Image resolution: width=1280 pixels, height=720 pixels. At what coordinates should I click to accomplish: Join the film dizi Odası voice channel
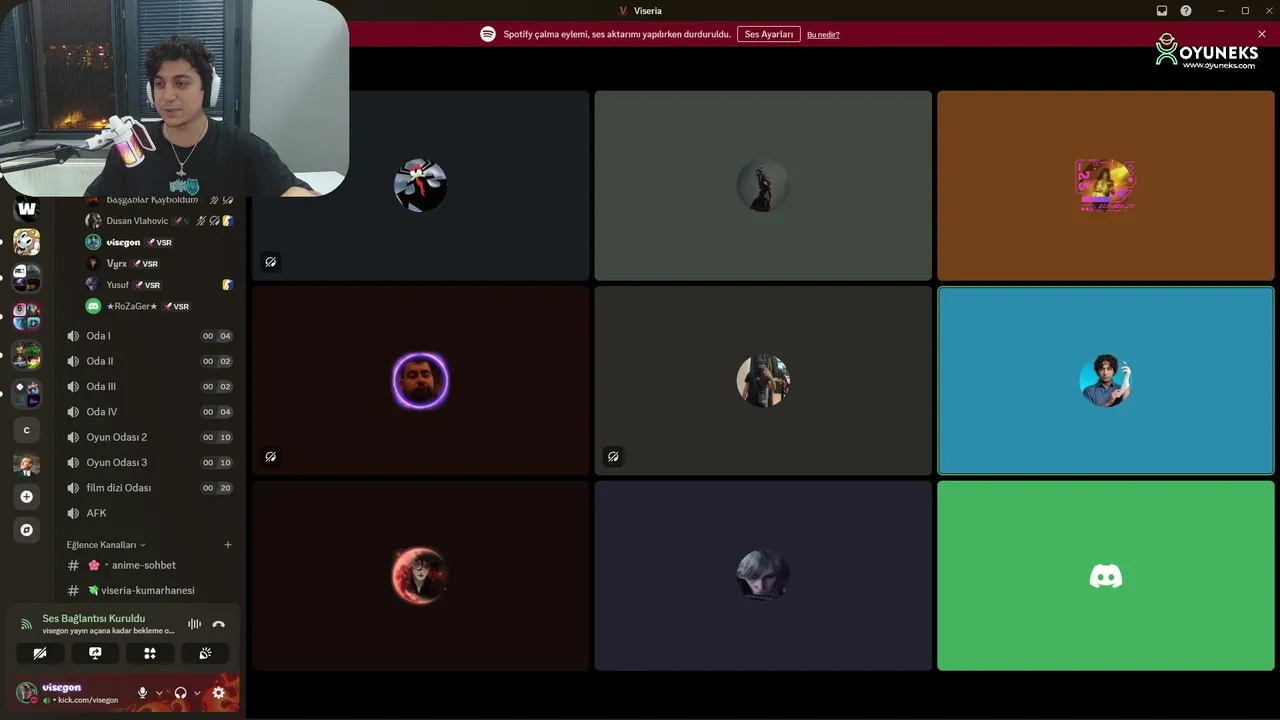149,488
